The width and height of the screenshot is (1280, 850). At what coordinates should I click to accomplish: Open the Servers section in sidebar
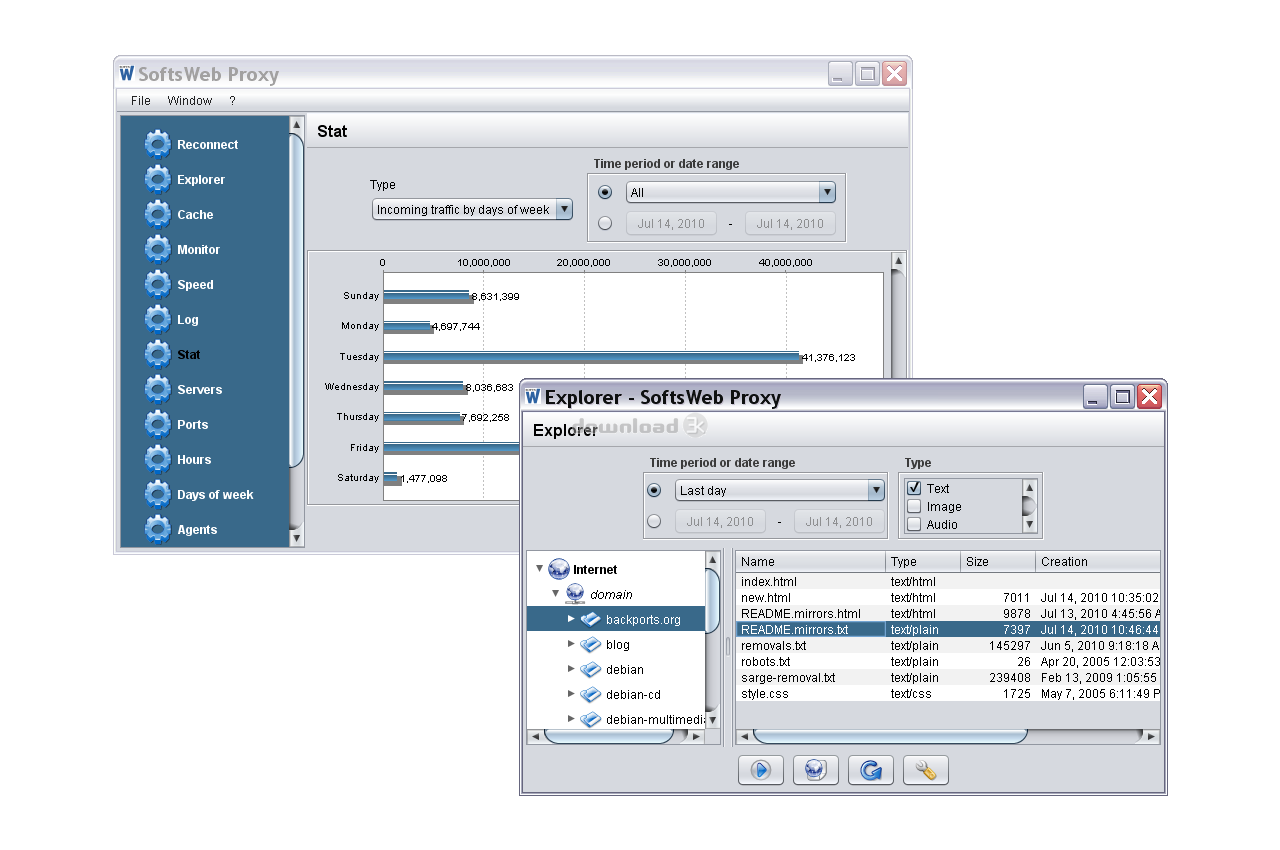click(x=199, y=389)
